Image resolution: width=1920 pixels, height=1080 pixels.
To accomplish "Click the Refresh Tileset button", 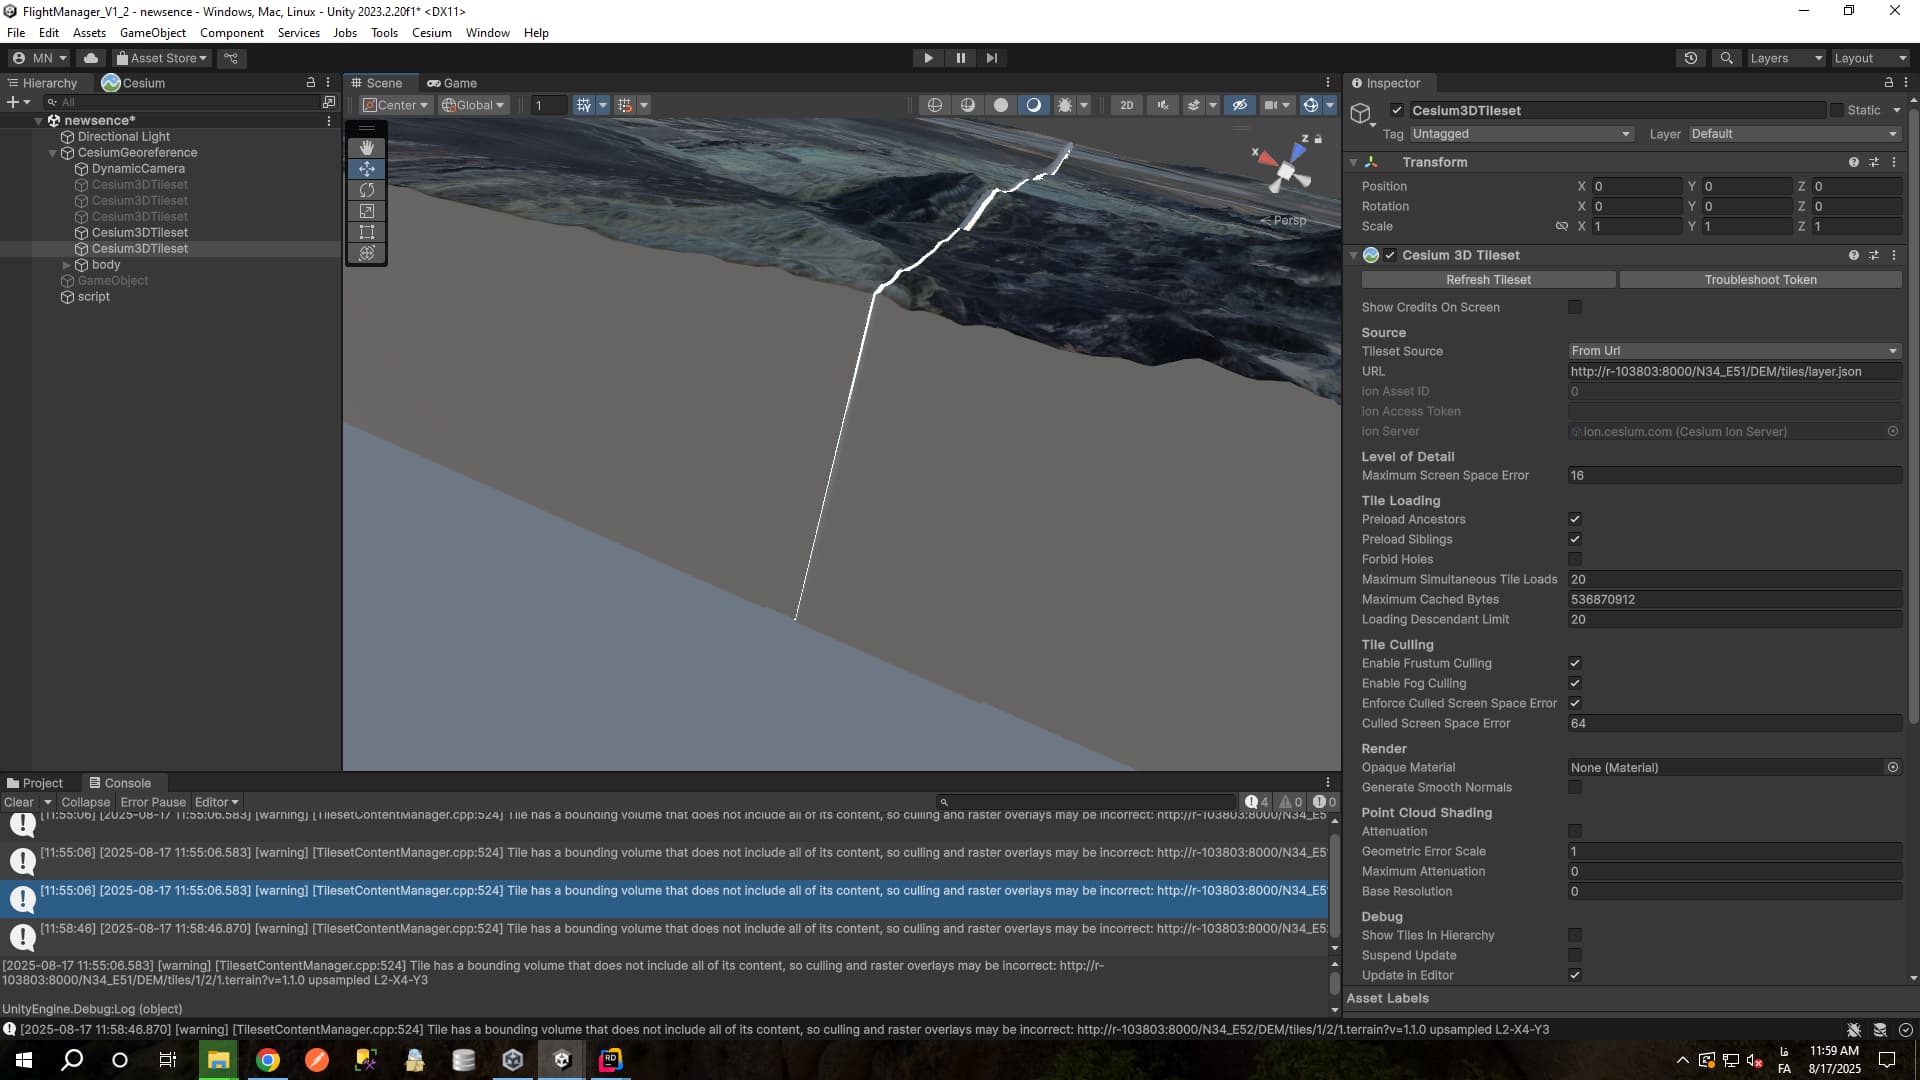I will tap(1488, 280).
